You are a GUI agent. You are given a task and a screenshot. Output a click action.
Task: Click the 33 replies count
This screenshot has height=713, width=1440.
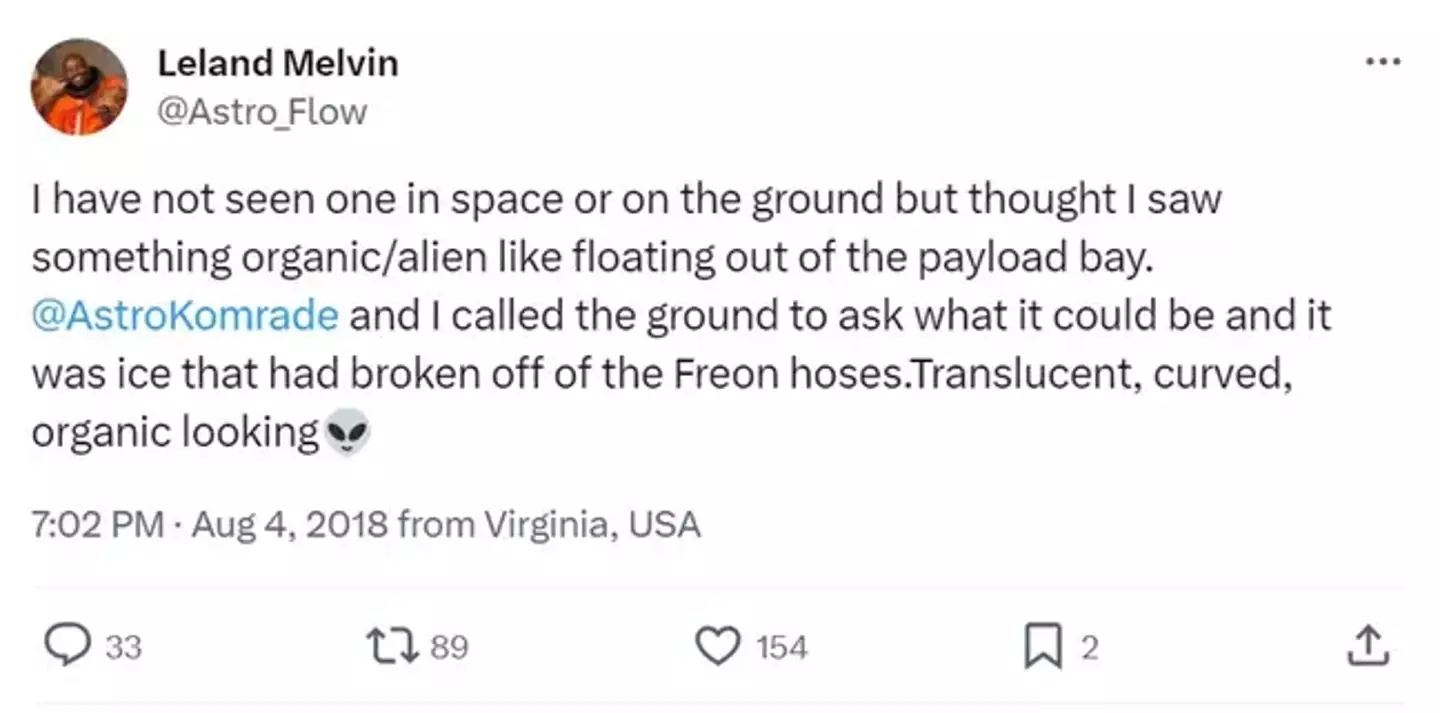(x=123, y=648)
